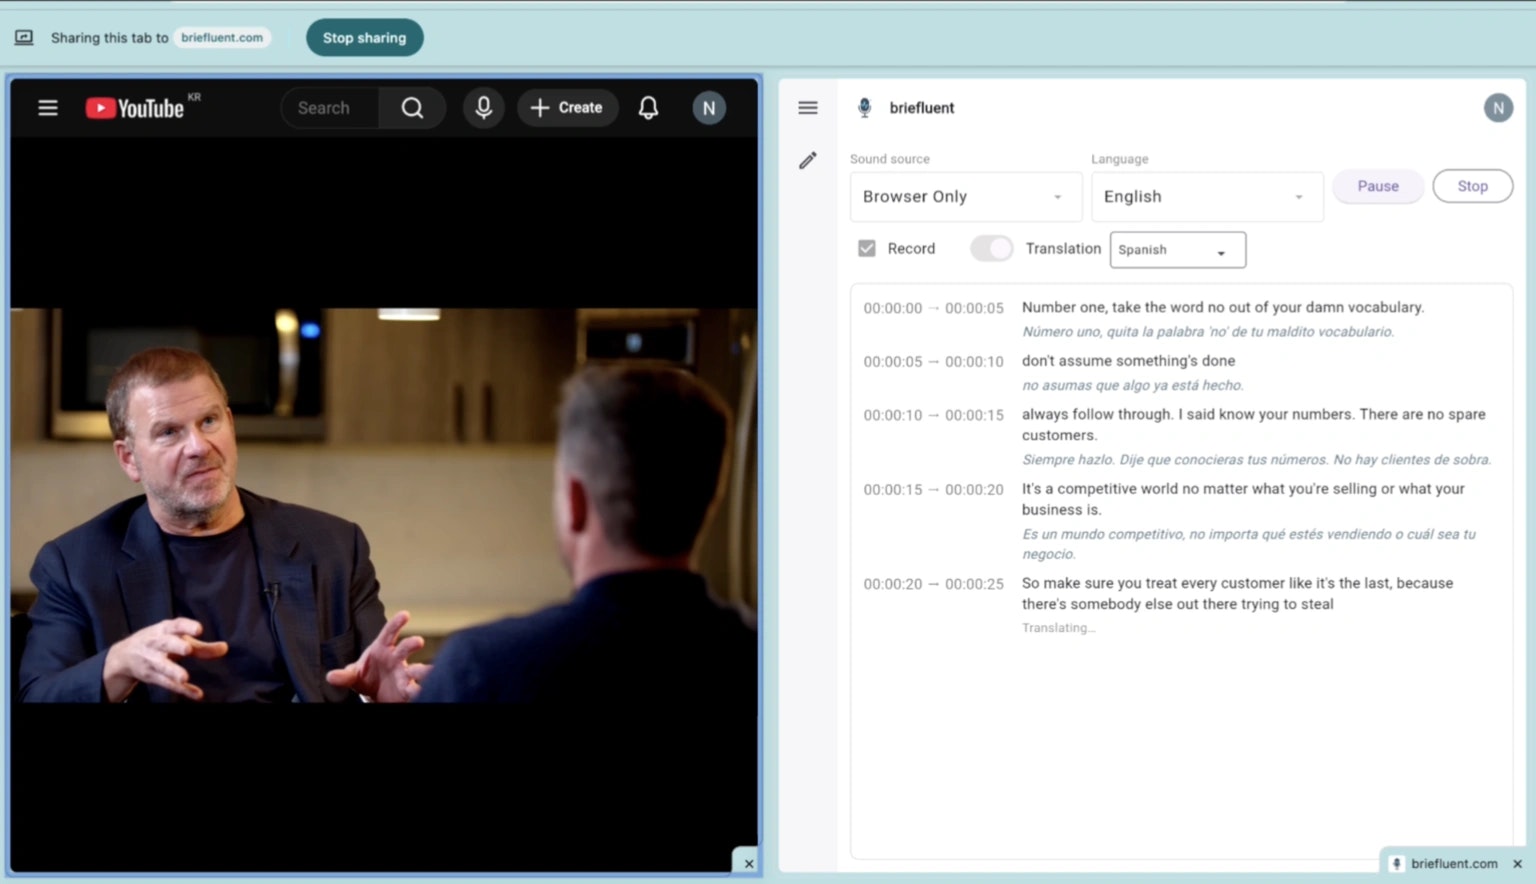Viewport: 1536px width, 884px height.
Task: Click the Create icon on YouTube
Action: (x=567, y=107)
